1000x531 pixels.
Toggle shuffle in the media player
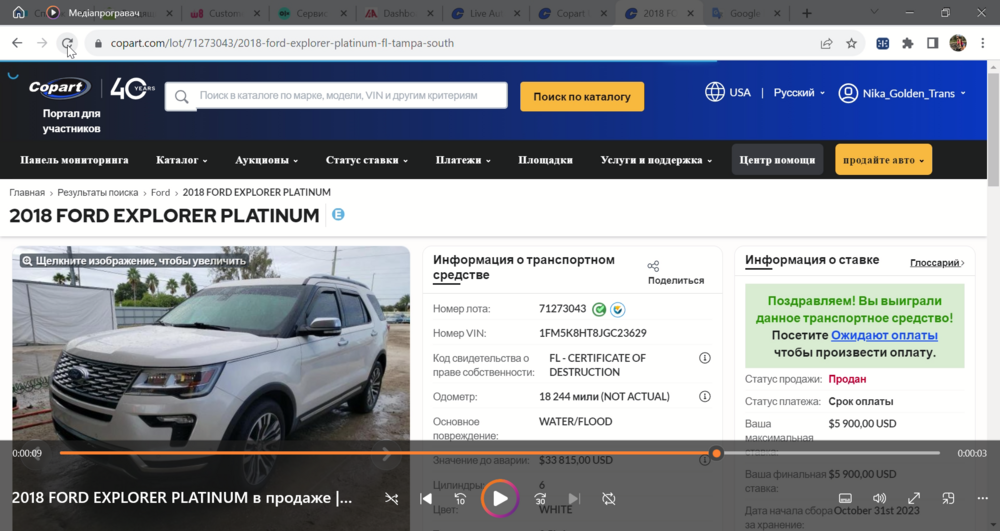pyautogui.click(x=391, y=498)
